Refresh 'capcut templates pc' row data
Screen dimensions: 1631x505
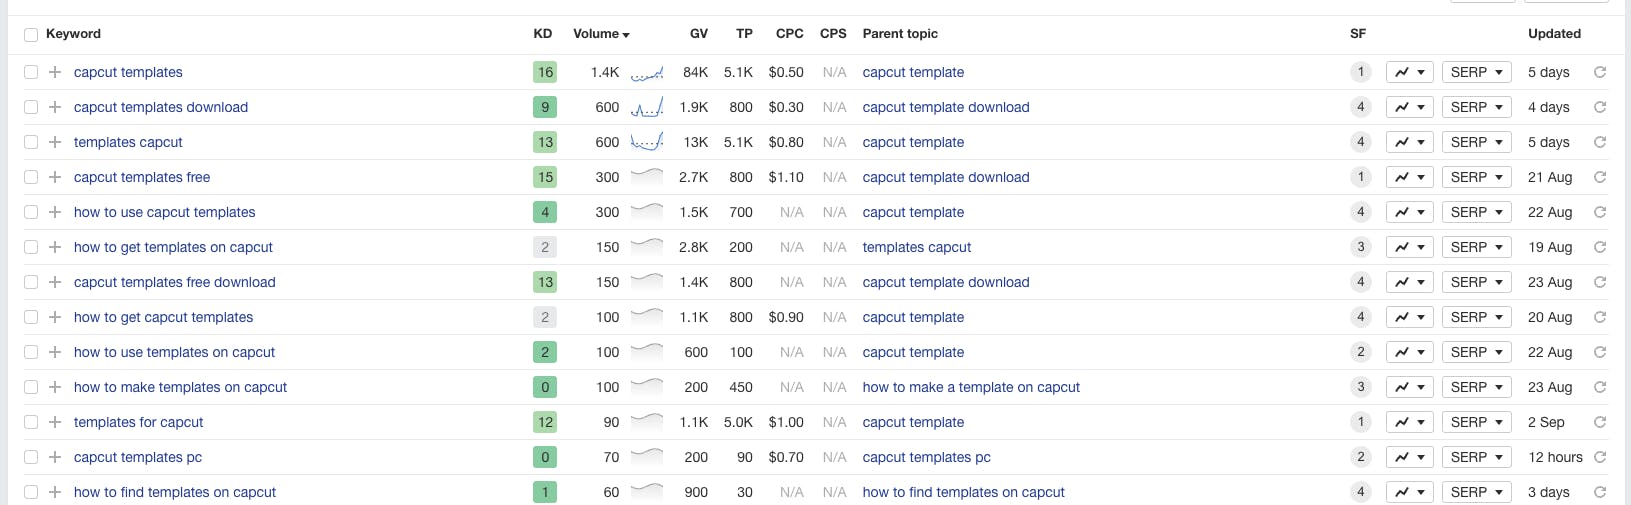pos(1600,457)
